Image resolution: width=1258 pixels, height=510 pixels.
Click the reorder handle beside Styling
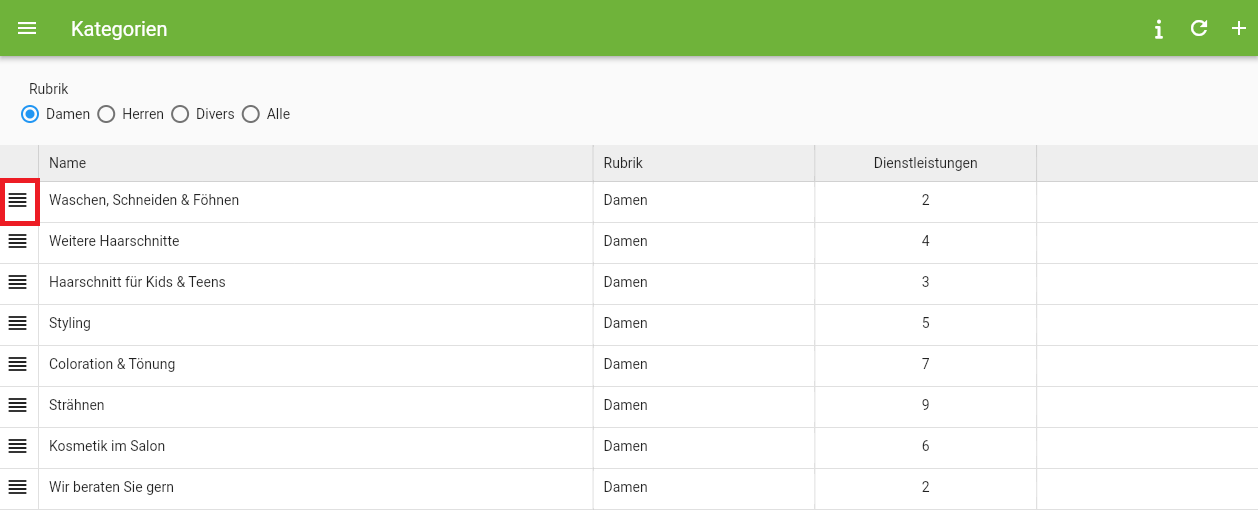click(18, 323)
